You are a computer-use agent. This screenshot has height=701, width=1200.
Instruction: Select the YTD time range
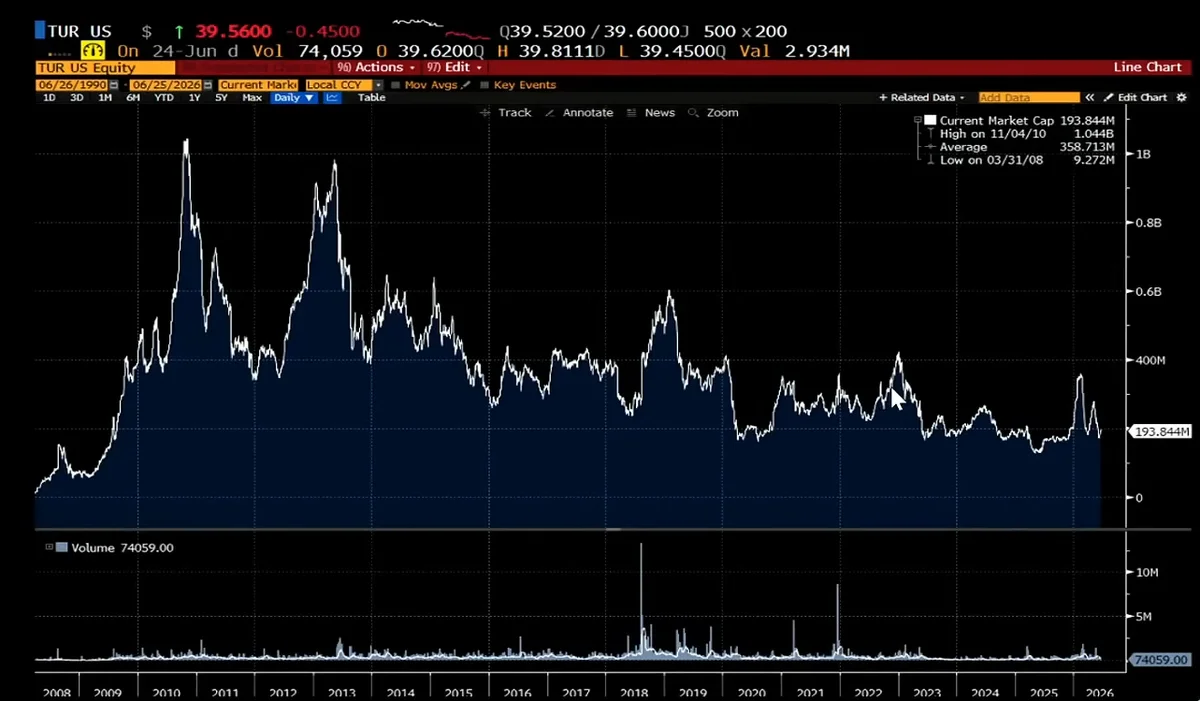pos(164,98)
